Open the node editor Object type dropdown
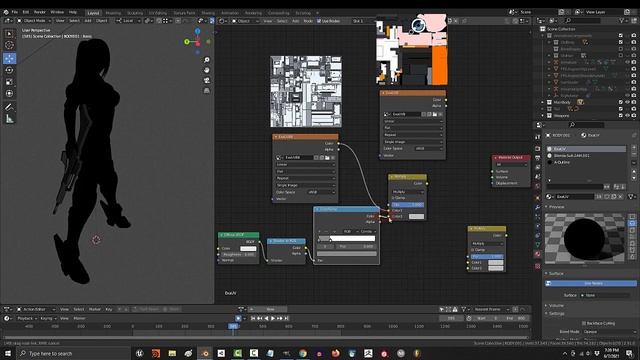The height and width of the screenshot is (360, 640). pyautogui.click(x=244, y=21)
